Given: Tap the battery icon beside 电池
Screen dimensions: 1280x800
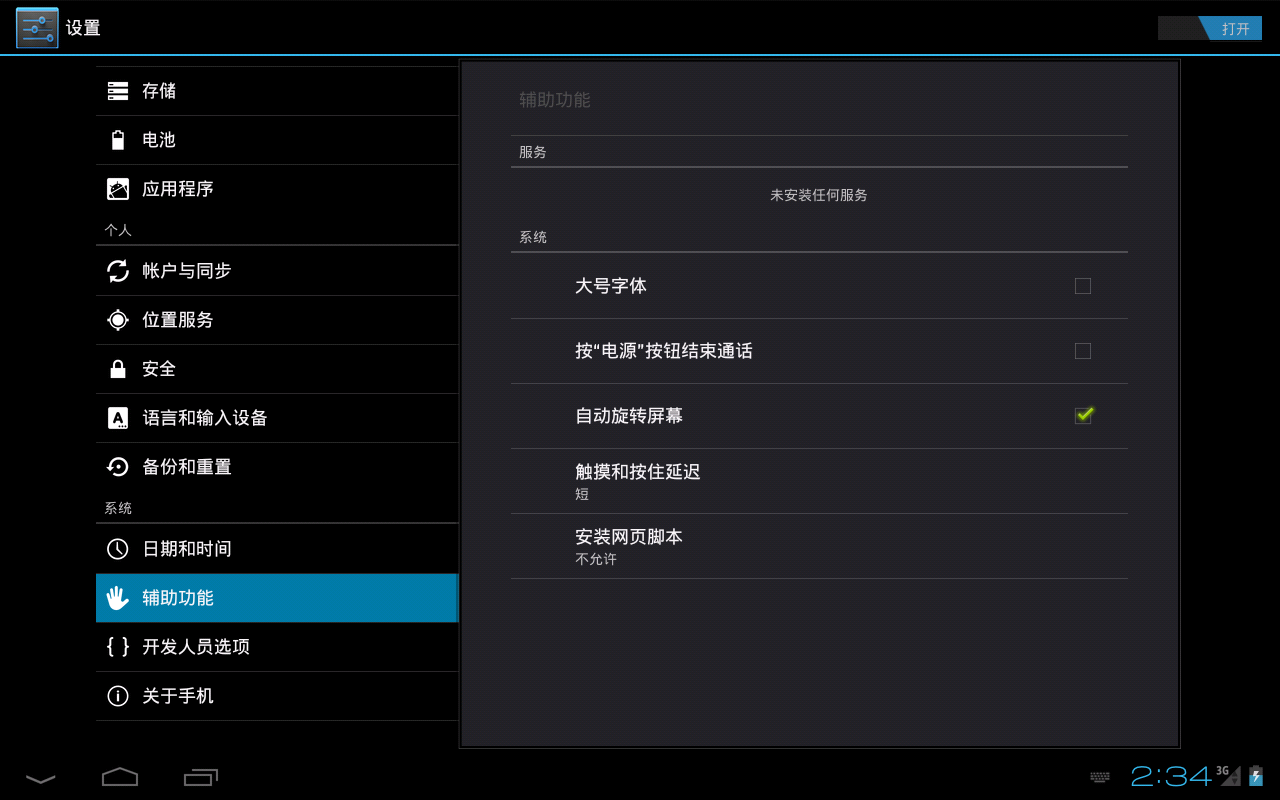Looking at the screenshot, I should tap(118, 140).
